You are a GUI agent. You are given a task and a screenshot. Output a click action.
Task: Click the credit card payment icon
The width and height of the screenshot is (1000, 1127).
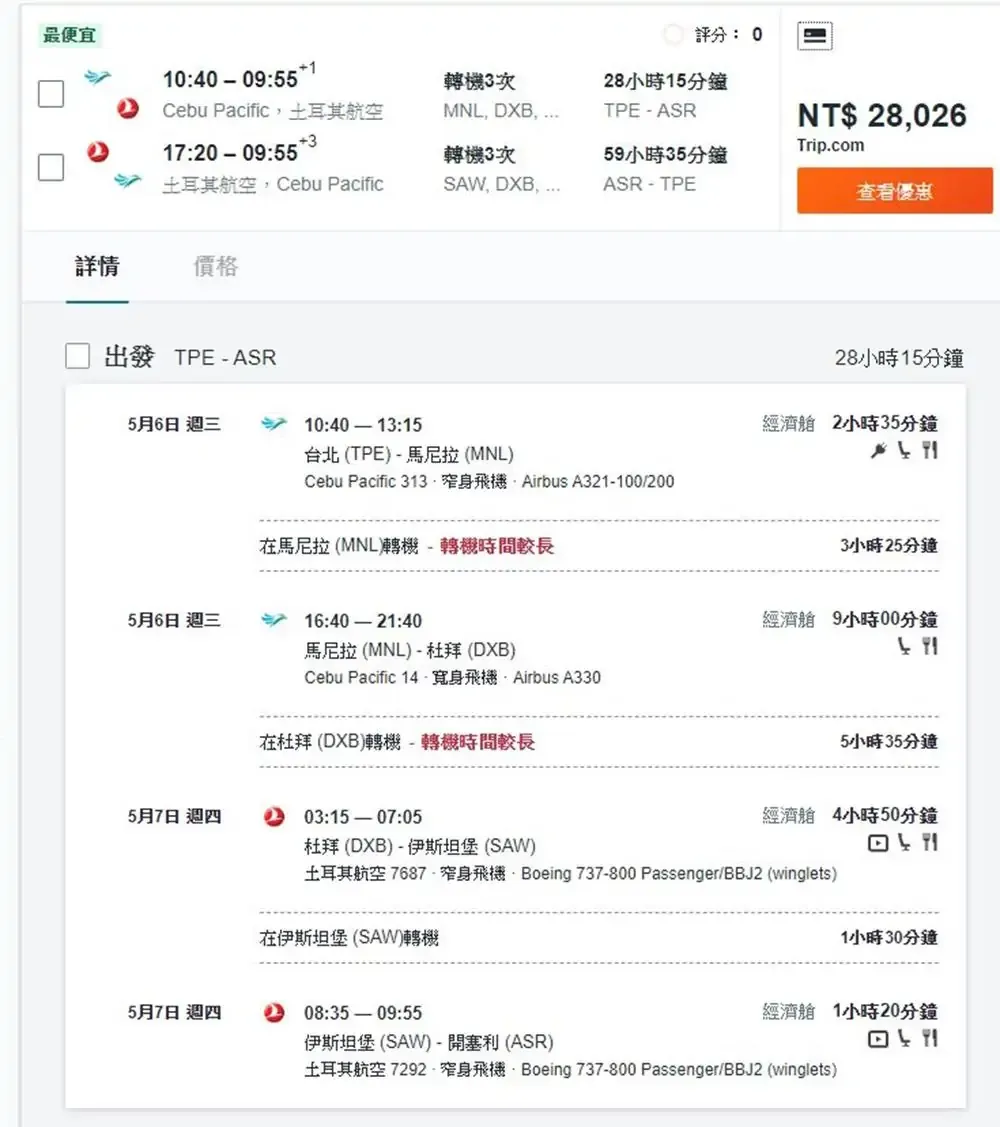click(x=813, y=34)
